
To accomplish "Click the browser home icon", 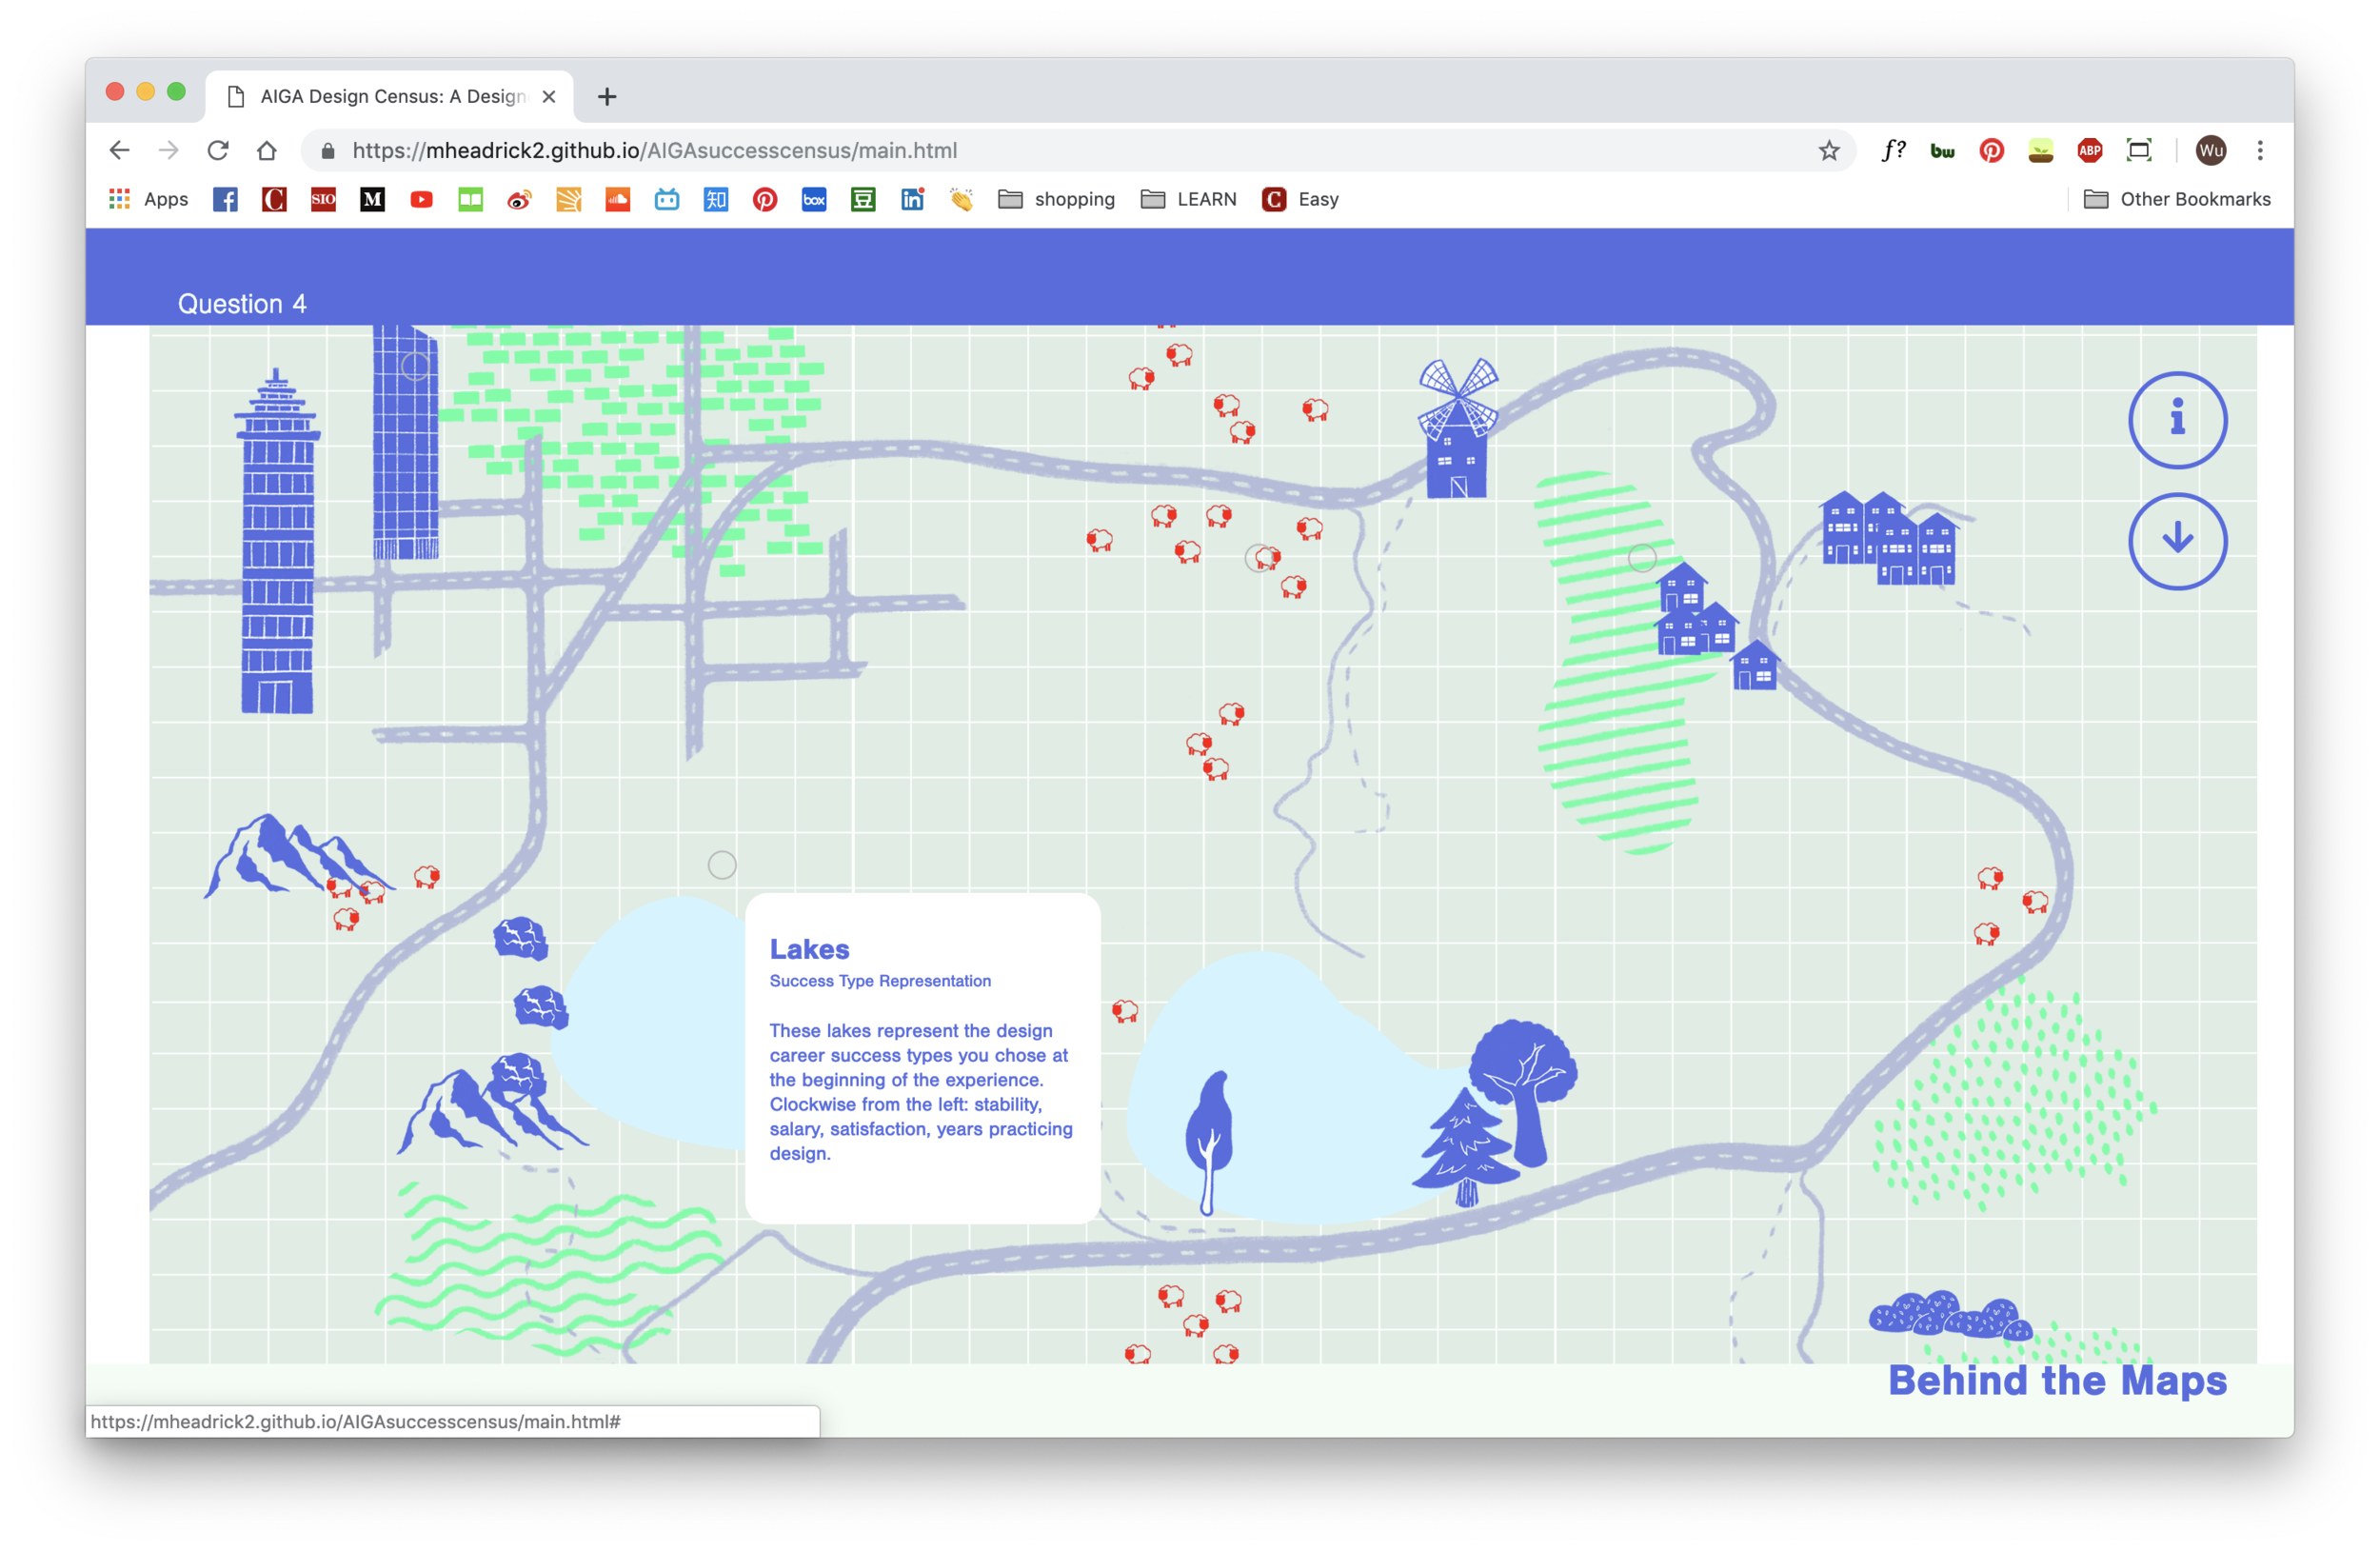I will point(266,150).
